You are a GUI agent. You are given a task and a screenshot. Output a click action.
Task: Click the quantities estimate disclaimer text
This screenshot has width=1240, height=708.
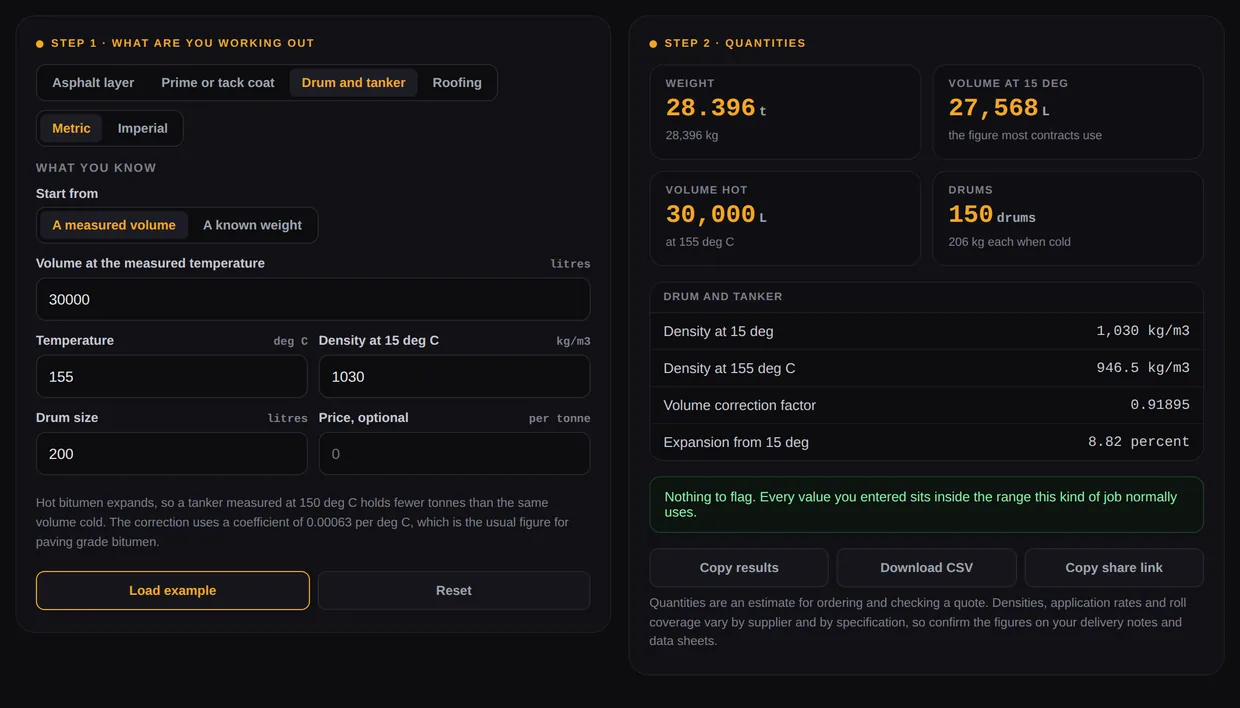pyautogui.click(x=916, y=622)
